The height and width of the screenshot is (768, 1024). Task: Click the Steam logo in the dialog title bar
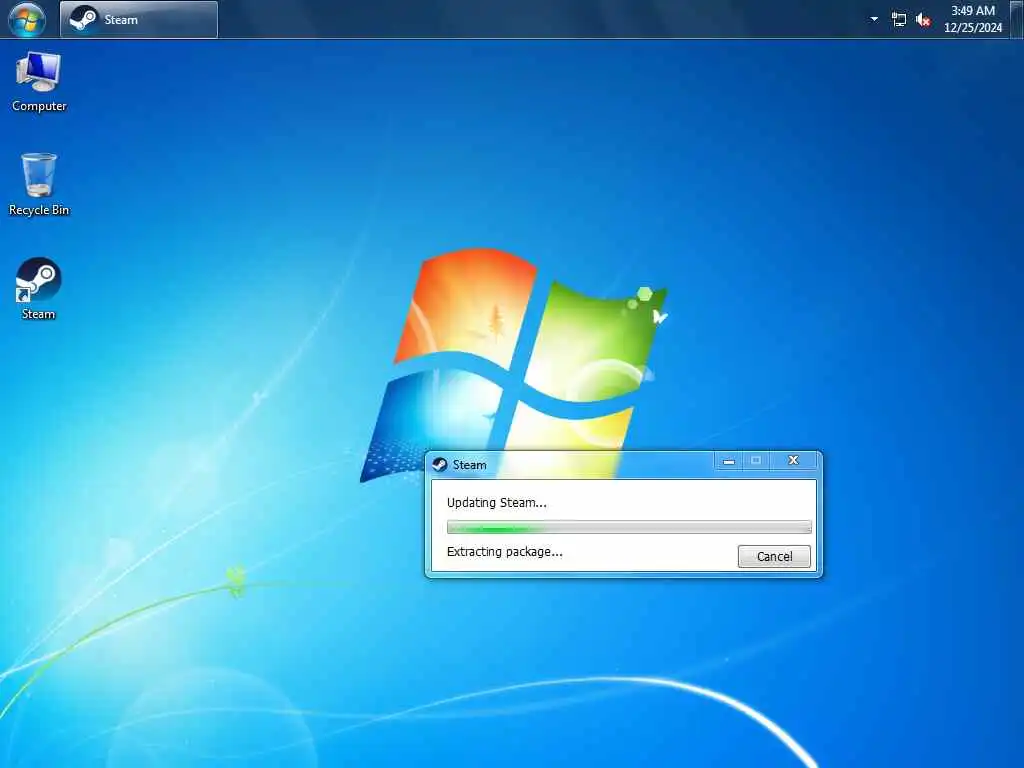point(440,464)
